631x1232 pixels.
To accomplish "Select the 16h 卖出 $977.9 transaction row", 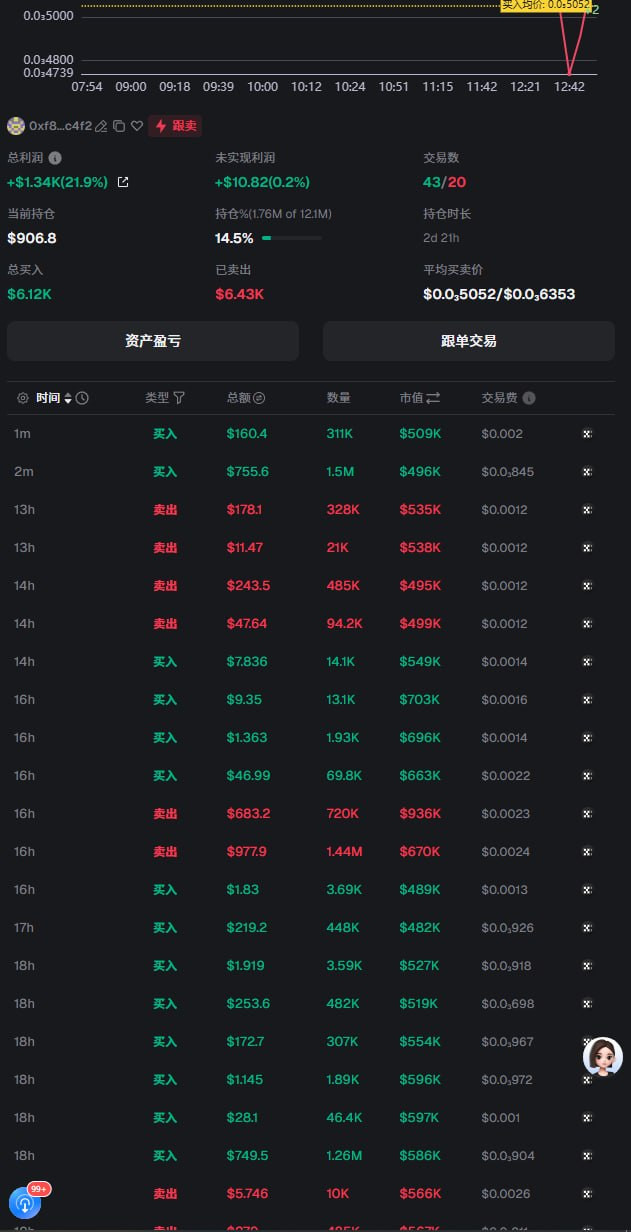I will (315, 852).
